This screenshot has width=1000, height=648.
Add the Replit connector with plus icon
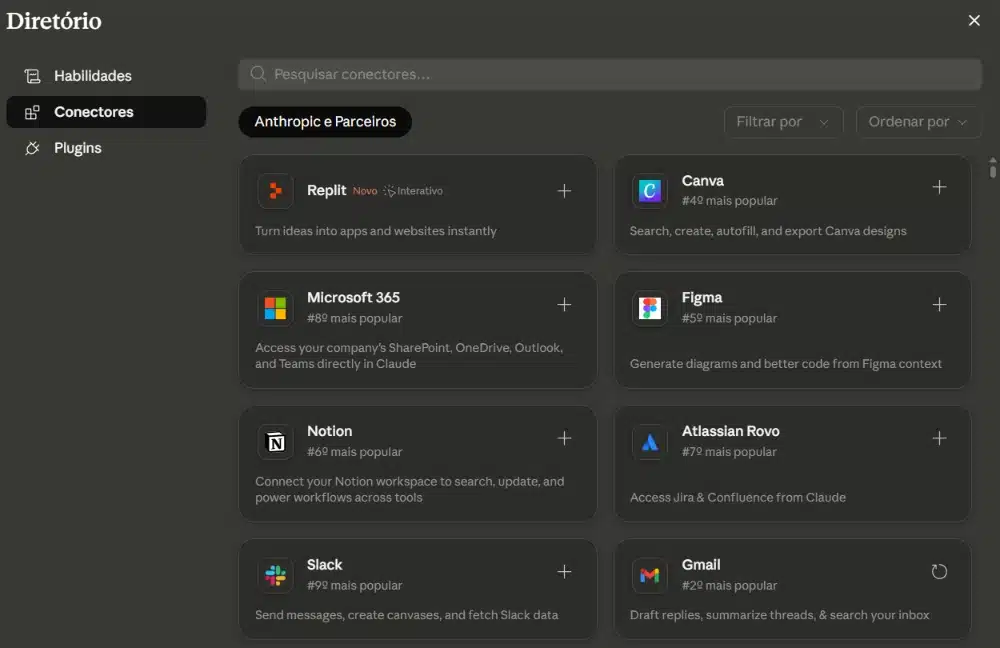564,191
